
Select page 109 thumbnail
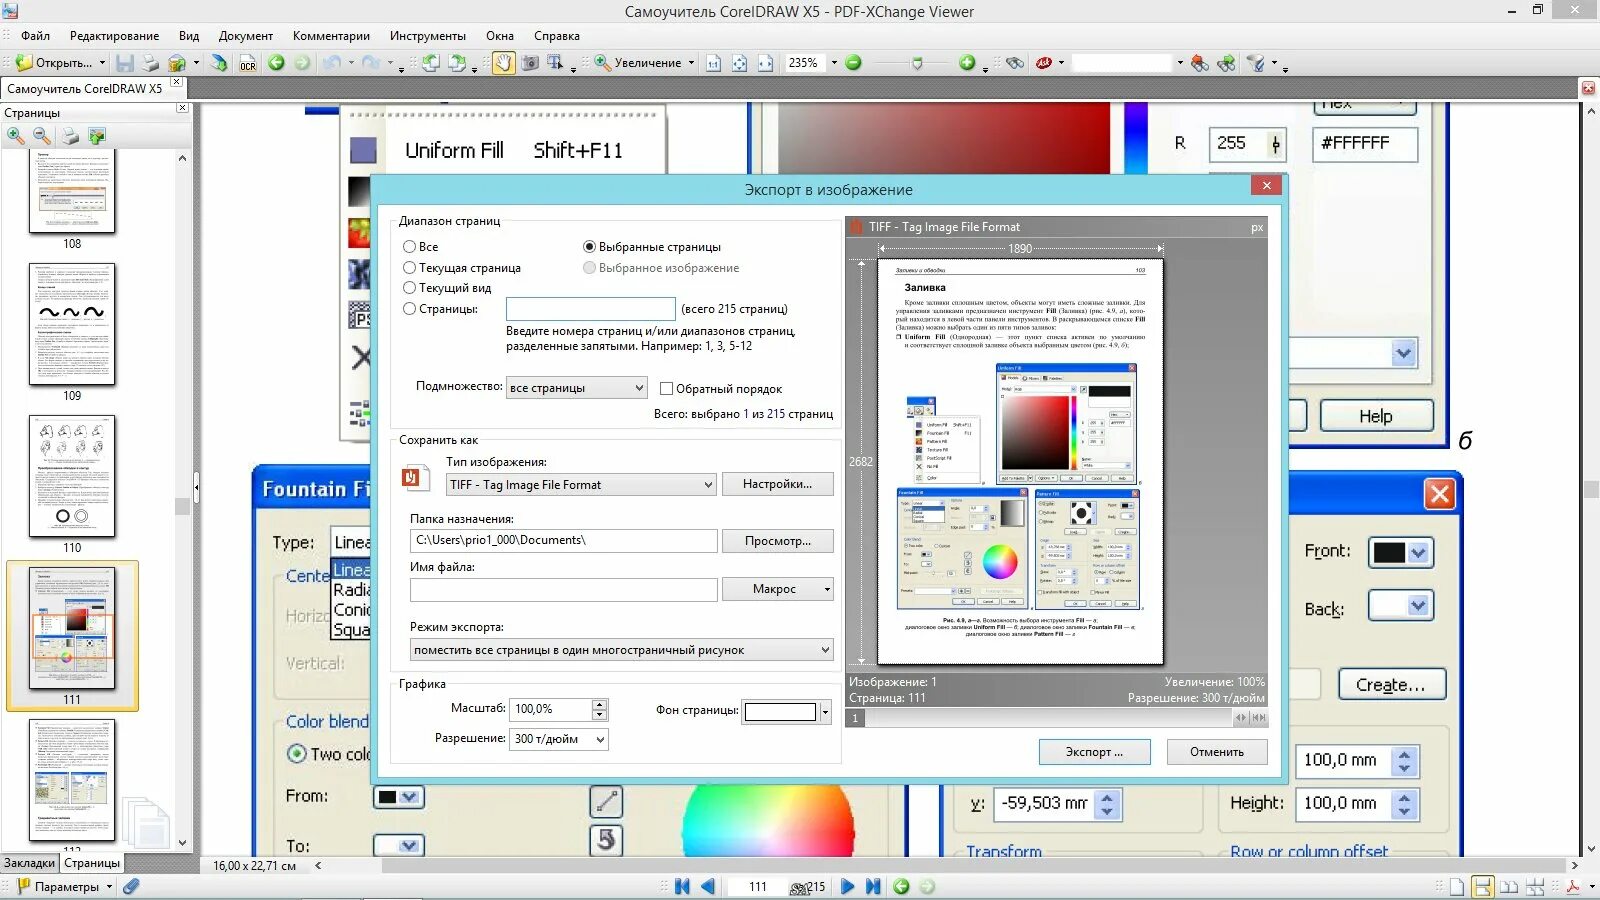[x=72, y=324]
